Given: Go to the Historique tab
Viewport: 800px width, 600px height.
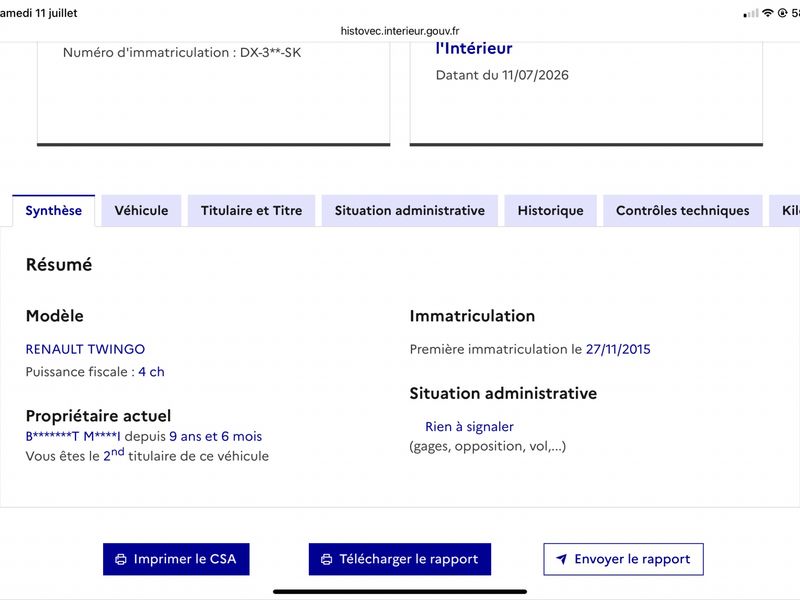Looking at the screenshot, I should click(x=551, y=210).
